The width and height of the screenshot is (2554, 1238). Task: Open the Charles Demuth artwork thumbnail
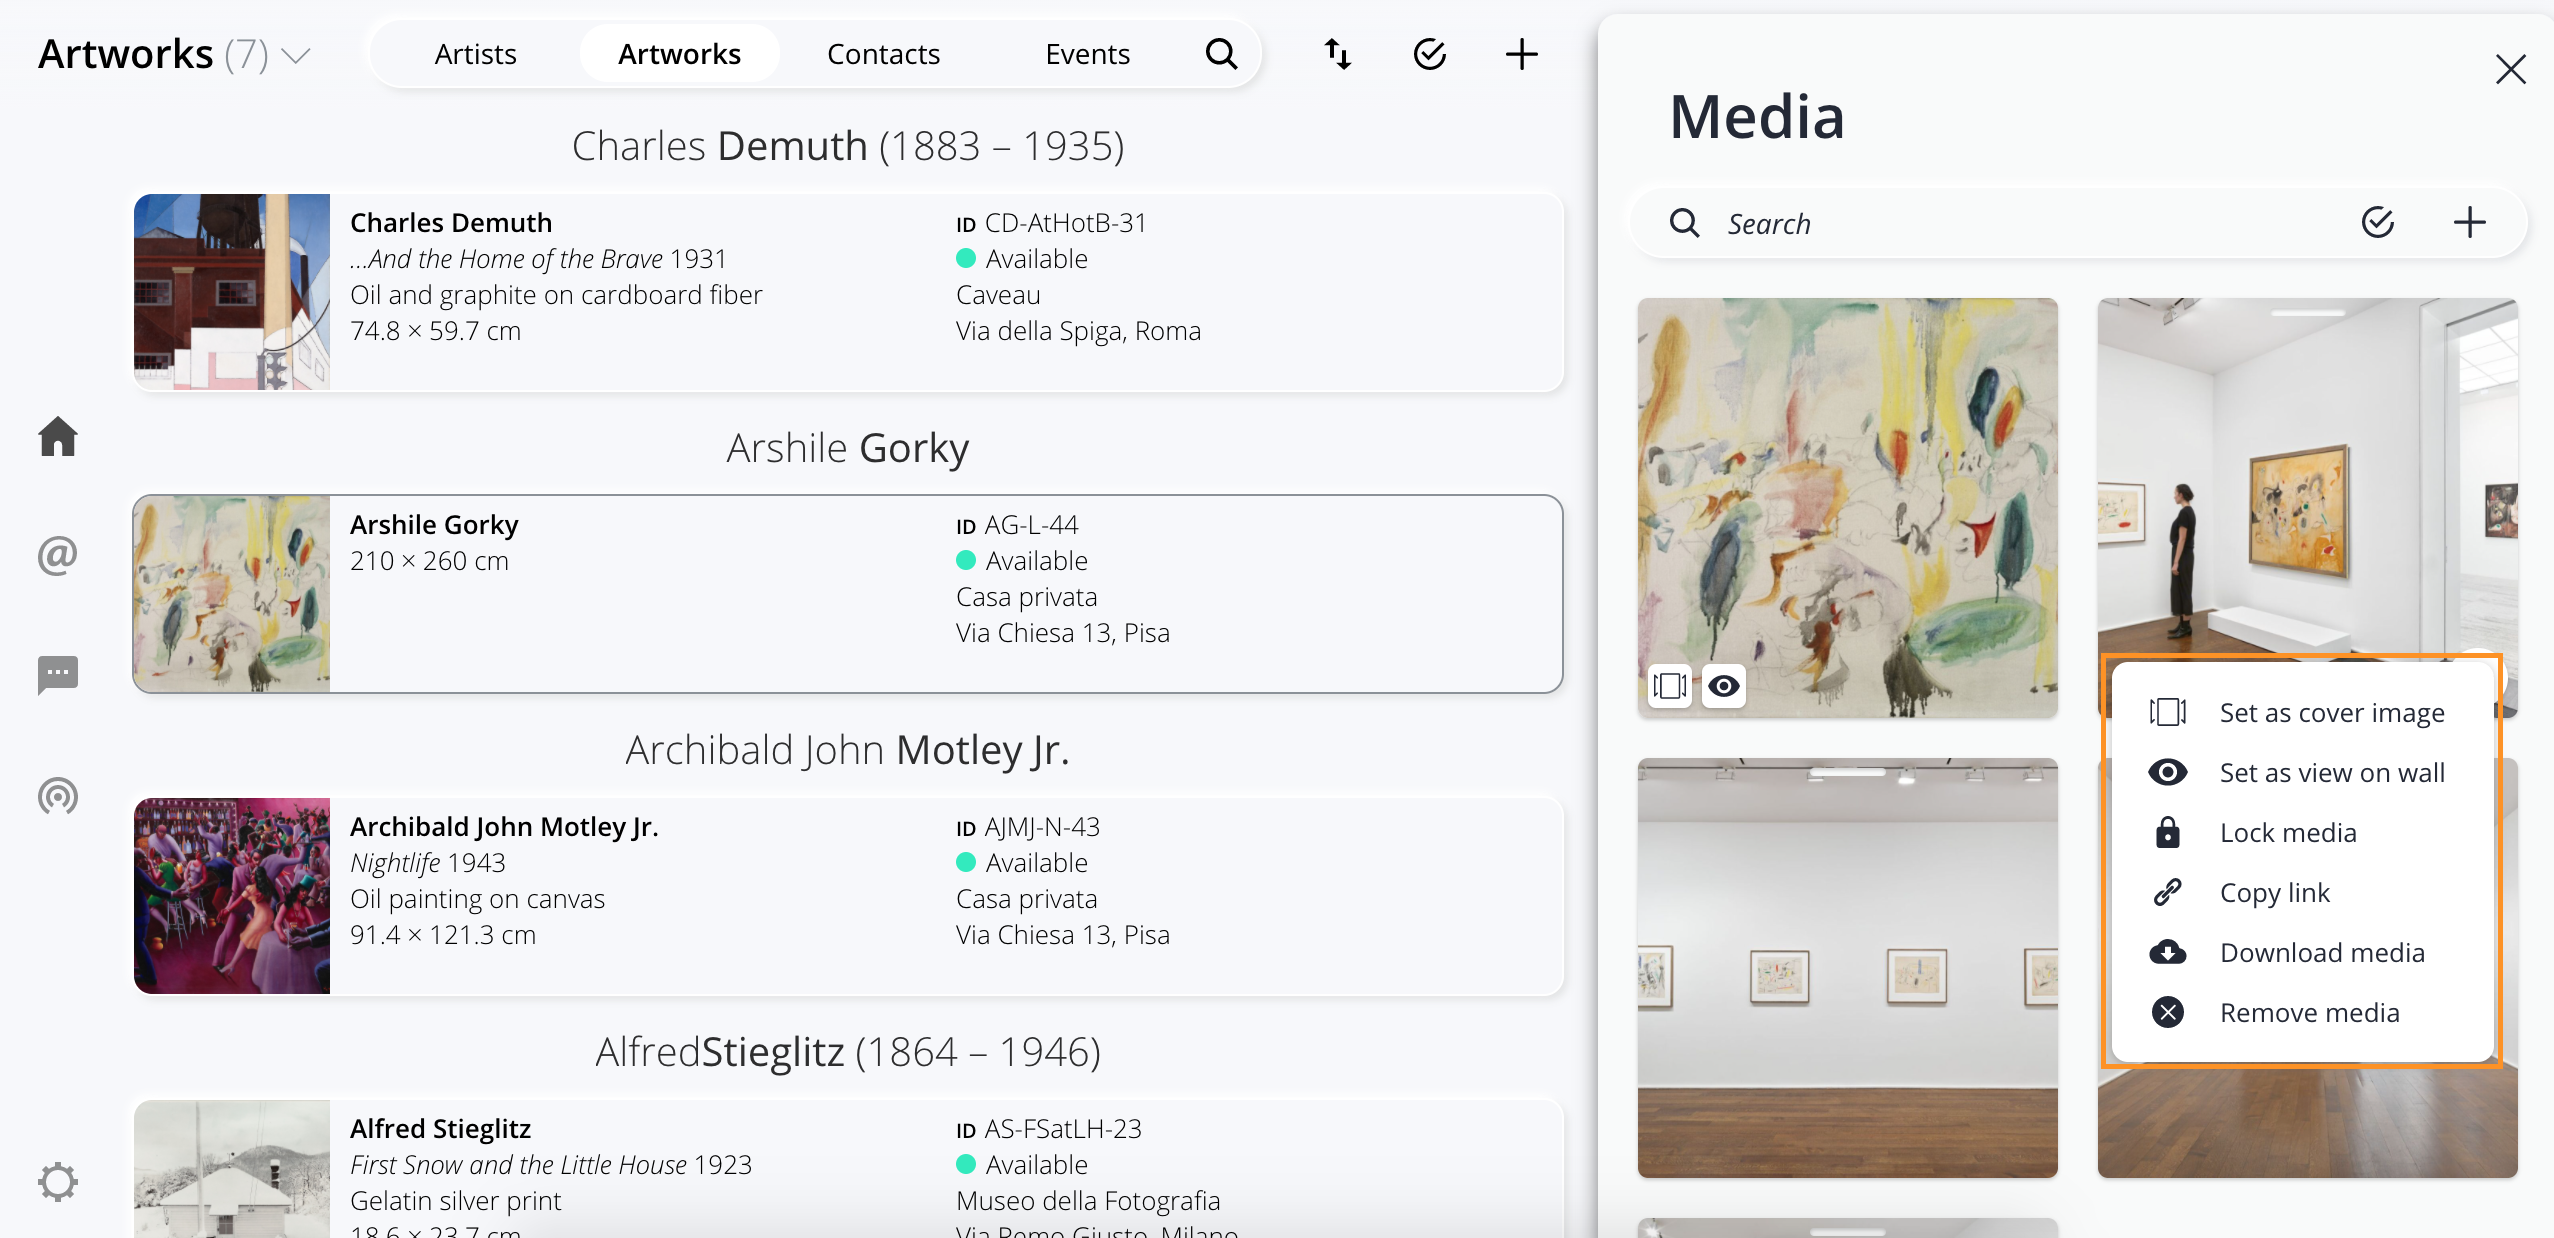tap(232, 292)
